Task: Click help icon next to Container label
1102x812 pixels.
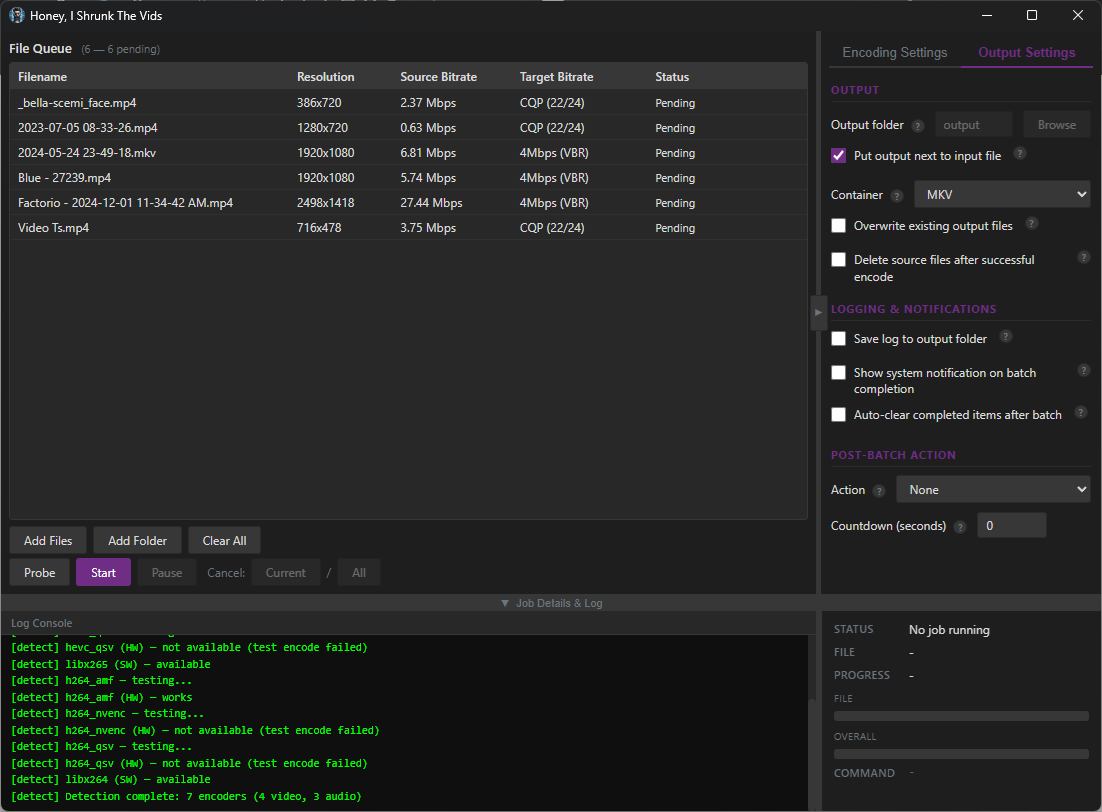Action: click(896, 196)
